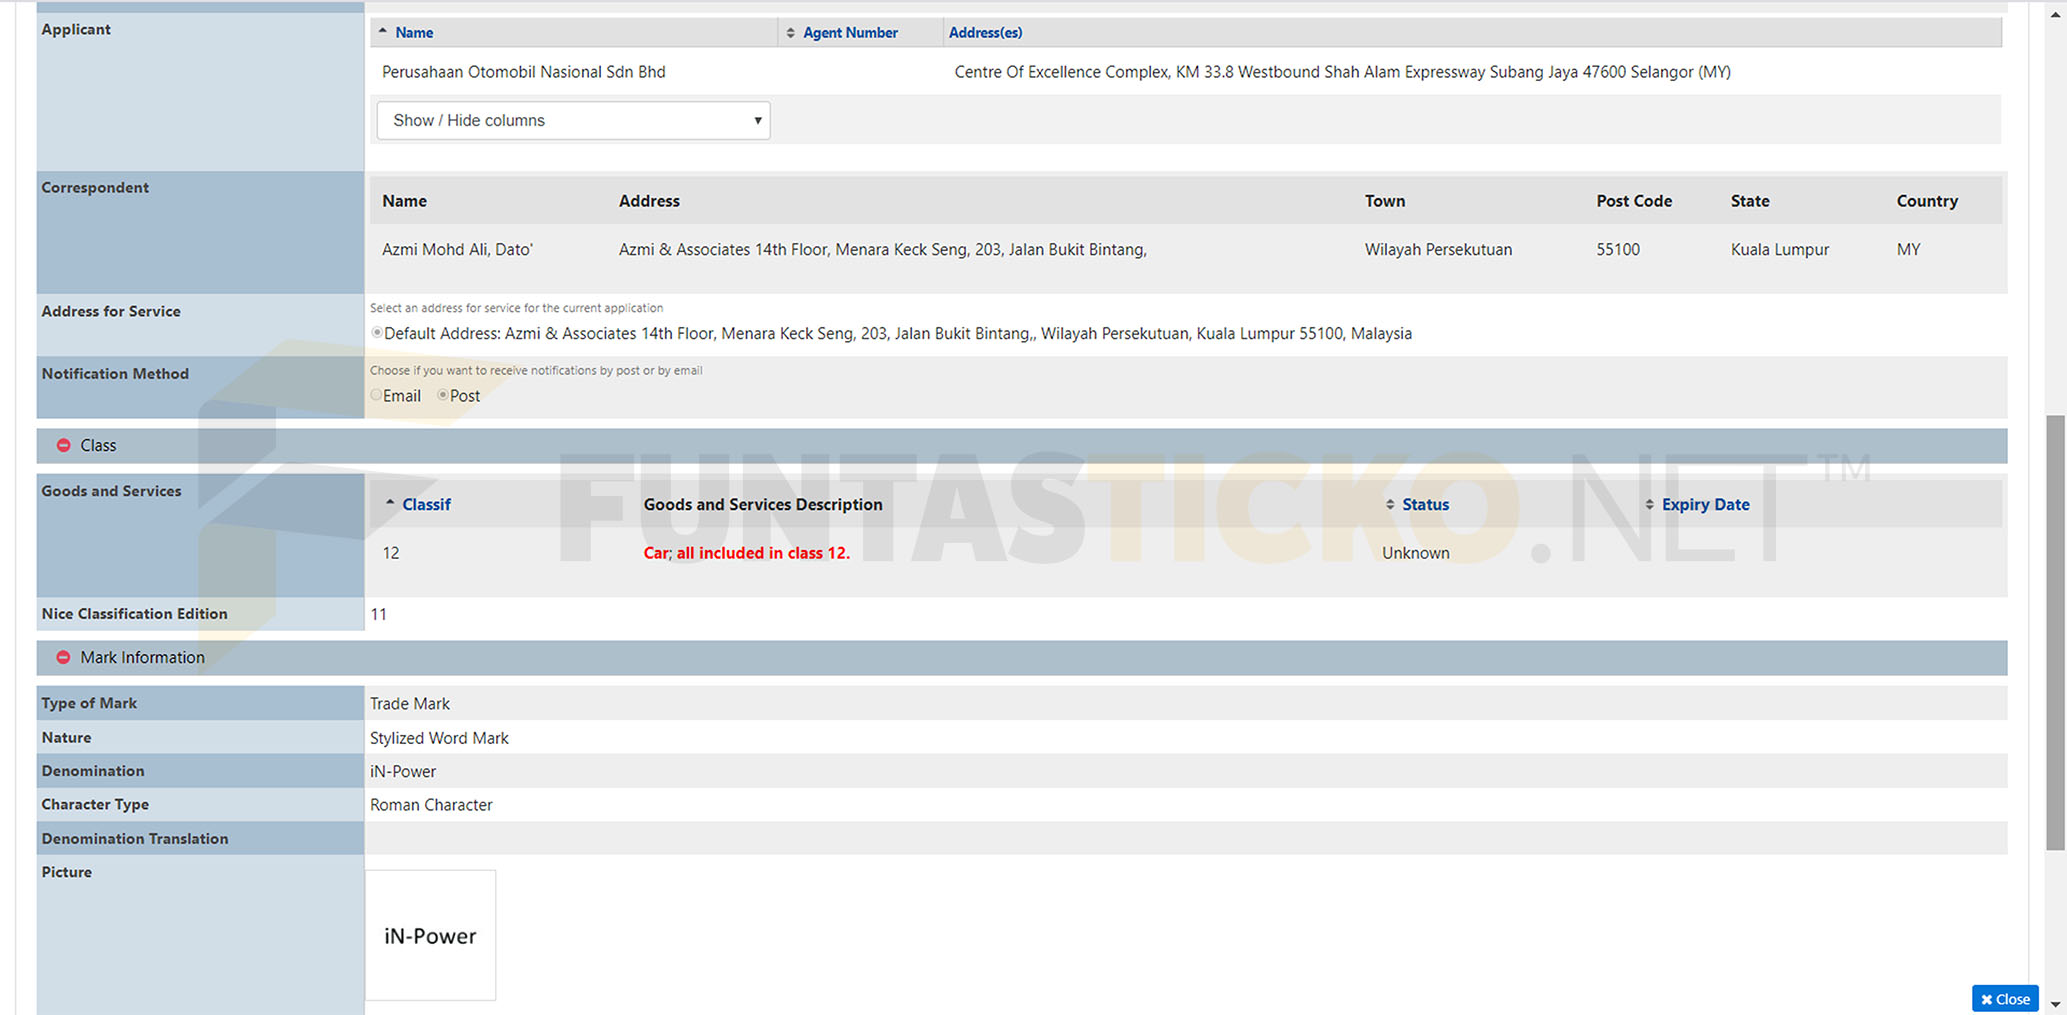2067x1015 pixels.
Task: Choose Email notification method
Action: (x=376, y=395)
